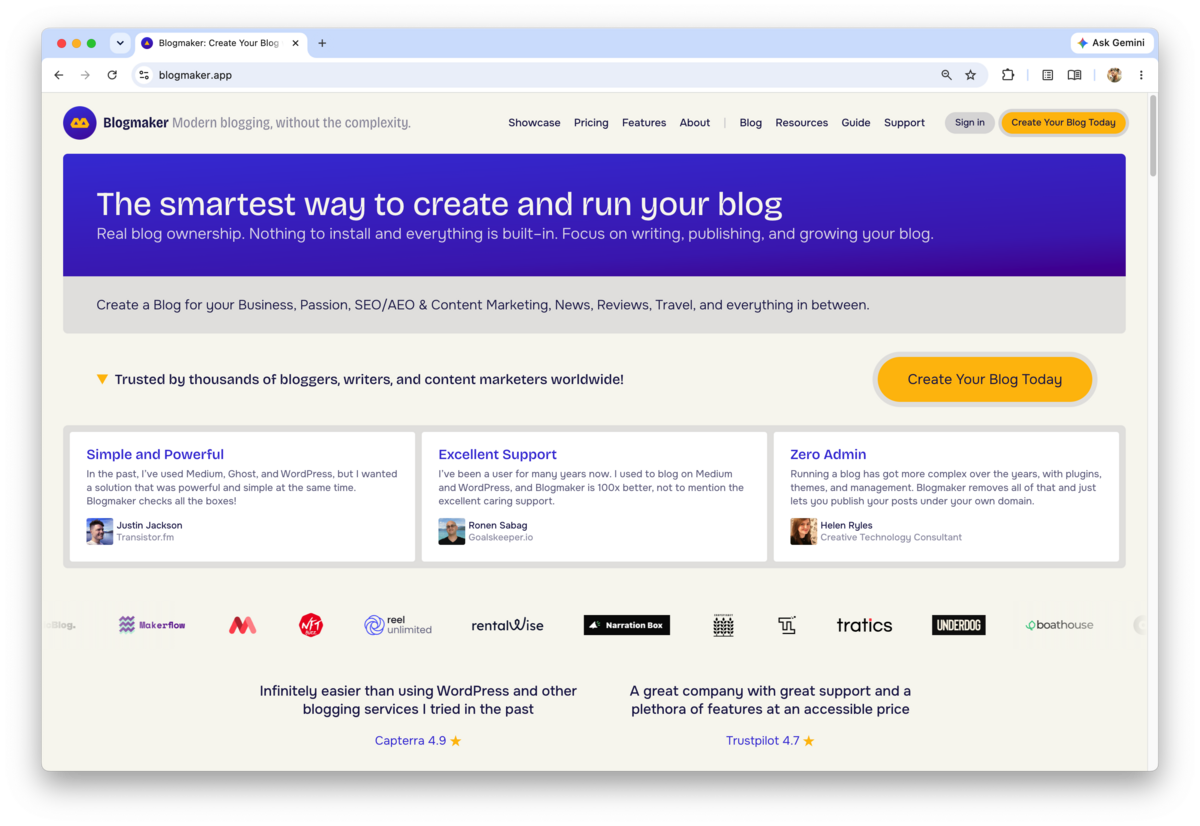This screenshot has width=1200, height=826.
Task: Open the Support nav item
Action: pyautogui.click(x=904, y=123)
